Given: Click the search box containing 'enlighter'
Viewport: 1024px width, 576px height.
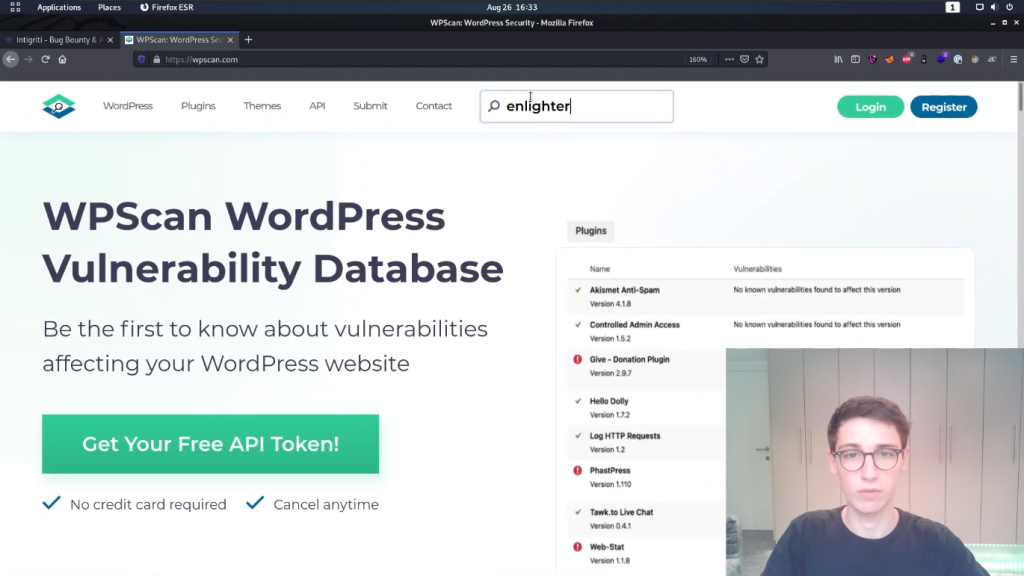Looking at the screenshot, I should click(x=577, y=106).
